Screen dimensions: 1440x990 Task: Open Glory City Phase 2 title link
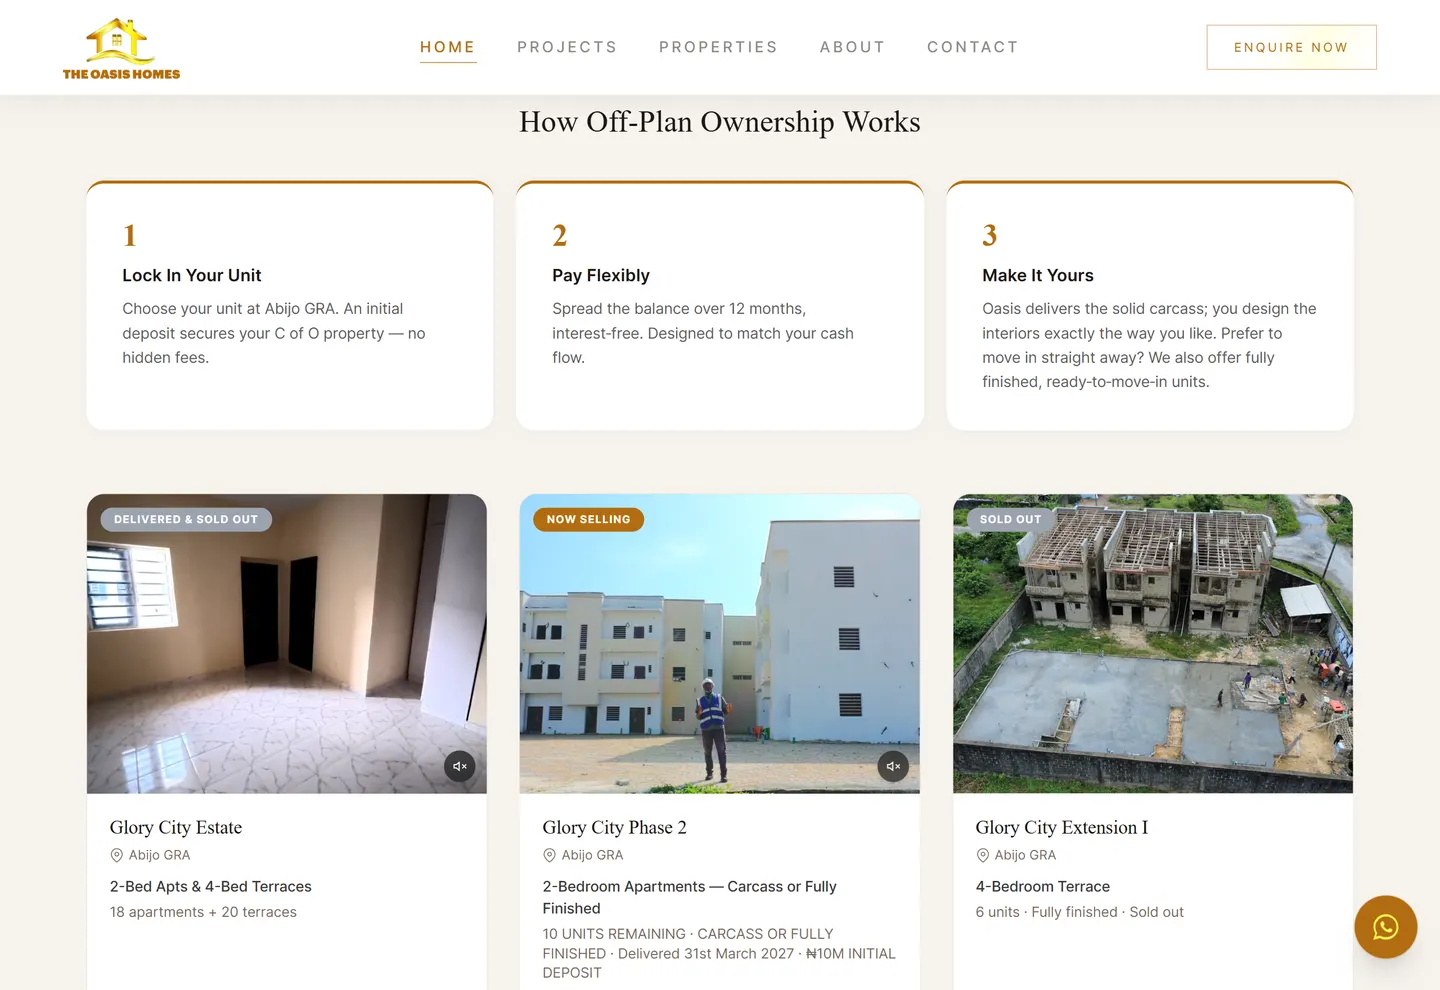[614, 827]
